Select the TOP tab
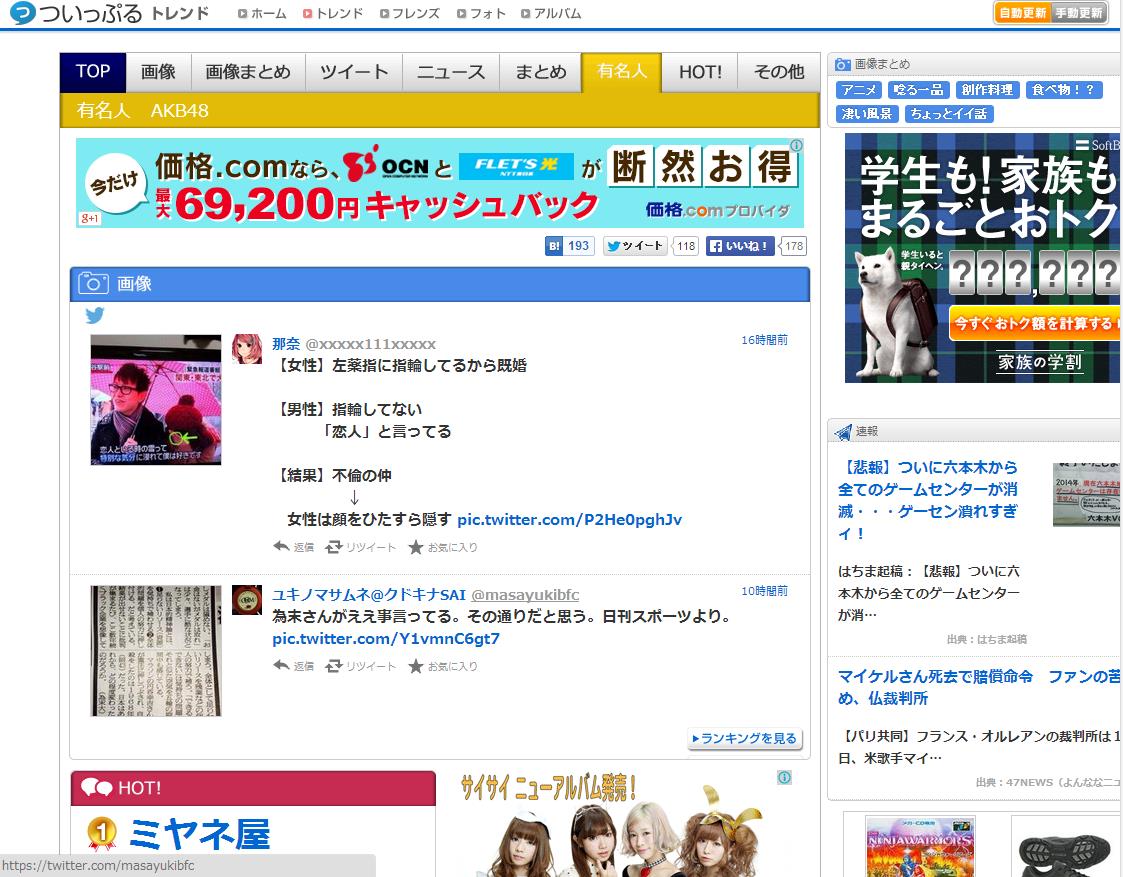The image size is (1123, 877). [93, 72]
